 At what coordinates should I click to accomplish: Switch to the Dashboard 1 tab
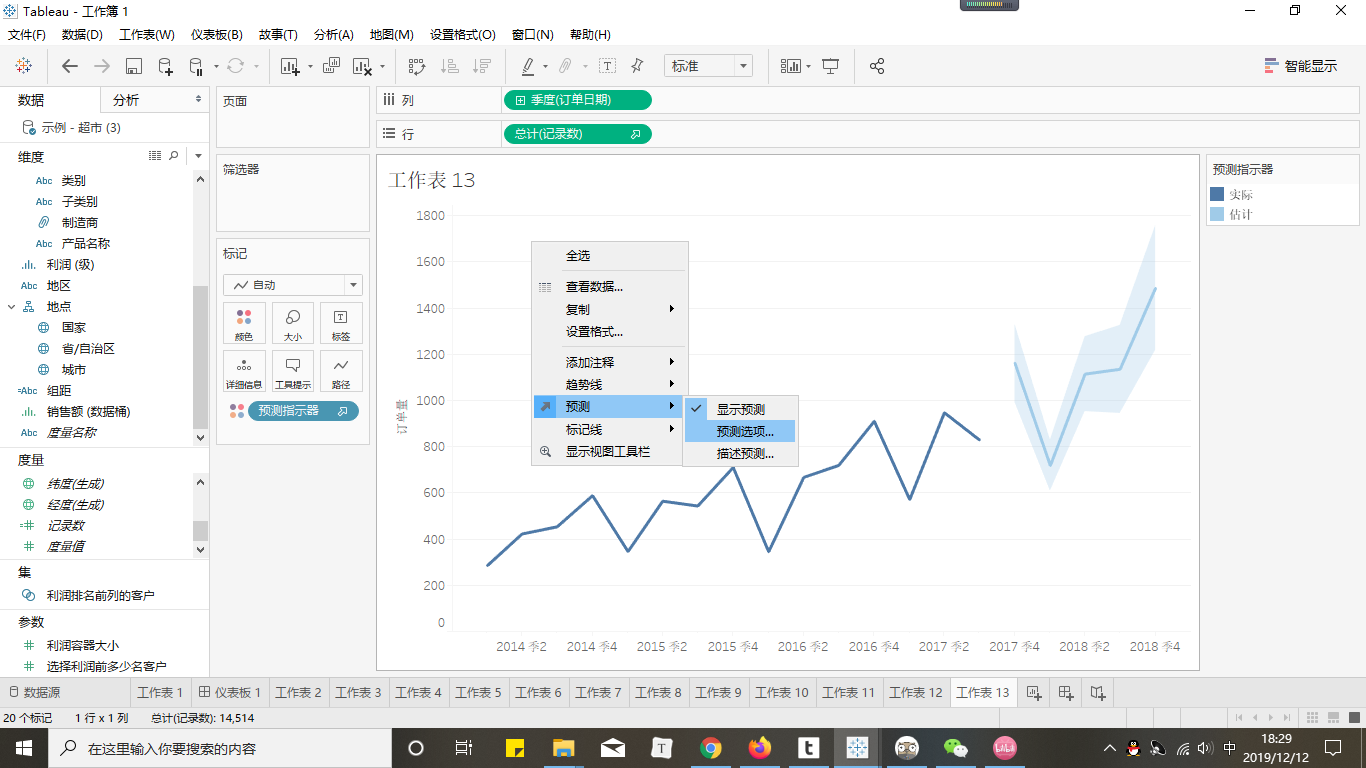(231, 692)
